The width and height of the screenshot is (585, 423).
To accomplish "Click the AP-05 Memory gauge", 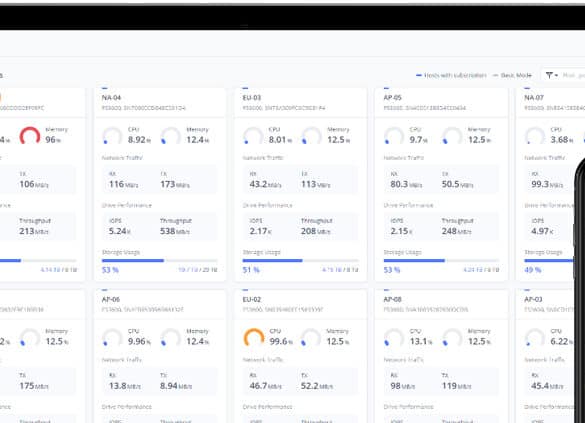I will 452,136.
